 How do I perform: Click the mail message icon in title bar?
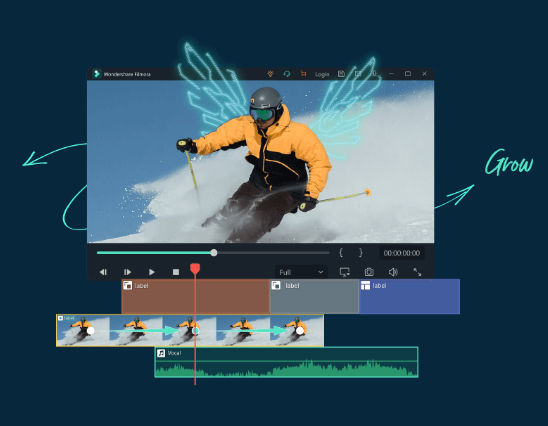coord(358,74)
